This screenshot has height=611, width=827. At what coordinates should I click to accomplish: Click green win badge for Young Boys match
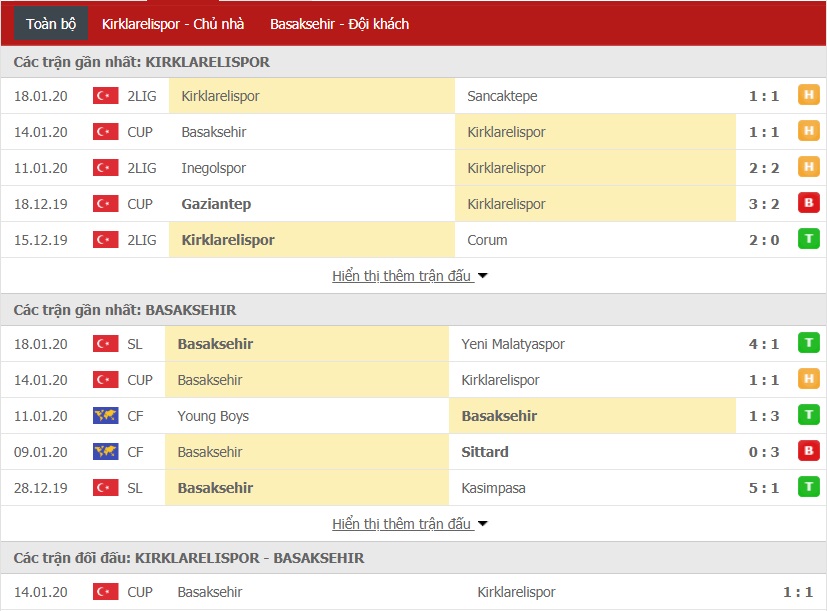809,415
